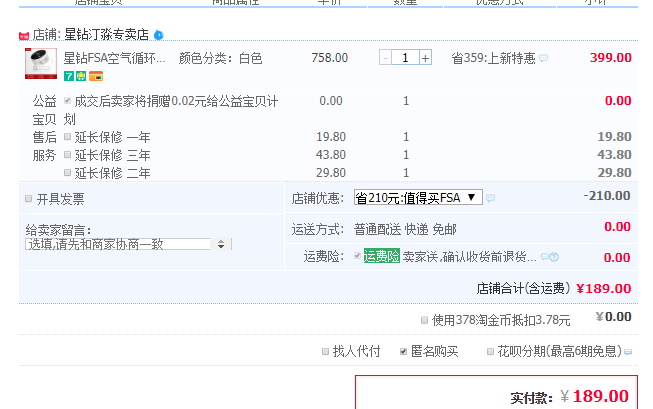Click the green guarantee badge icon under product

(x=81, y=76)
